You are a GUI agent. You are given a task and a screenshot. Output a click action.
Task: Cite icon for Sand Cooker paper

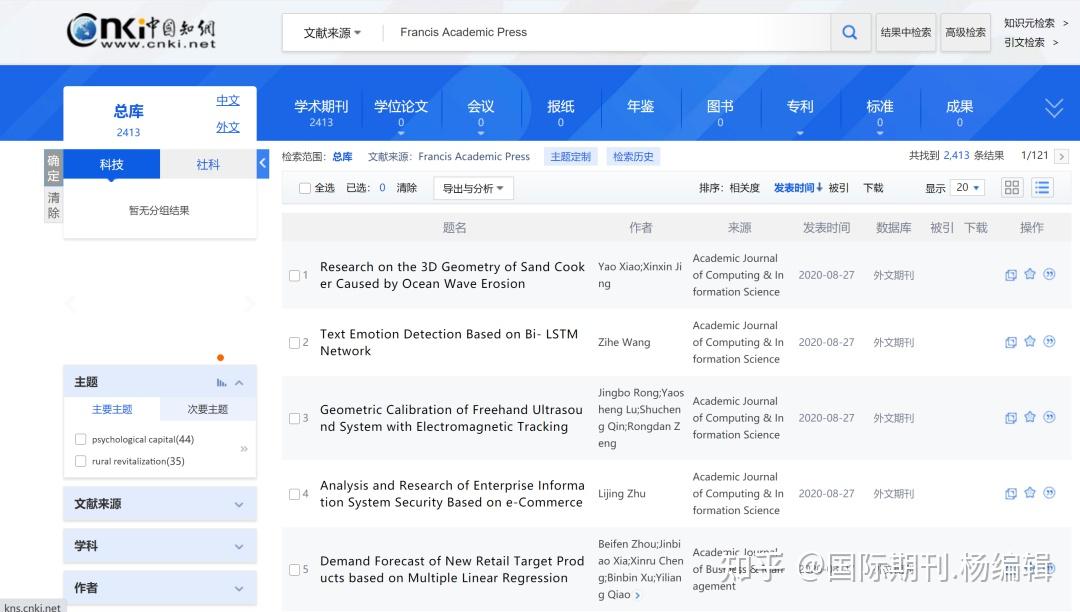(x=1049, y=274)
